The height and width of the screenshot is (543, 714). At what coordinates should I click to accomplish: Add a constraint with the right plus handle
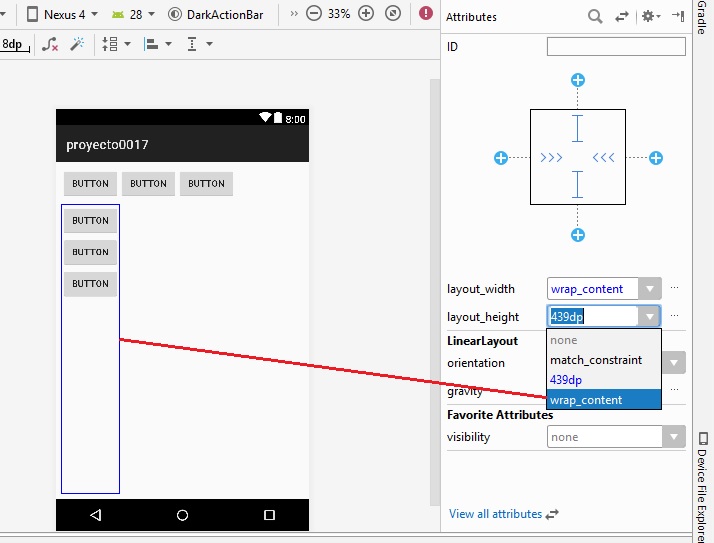(656, 158)
